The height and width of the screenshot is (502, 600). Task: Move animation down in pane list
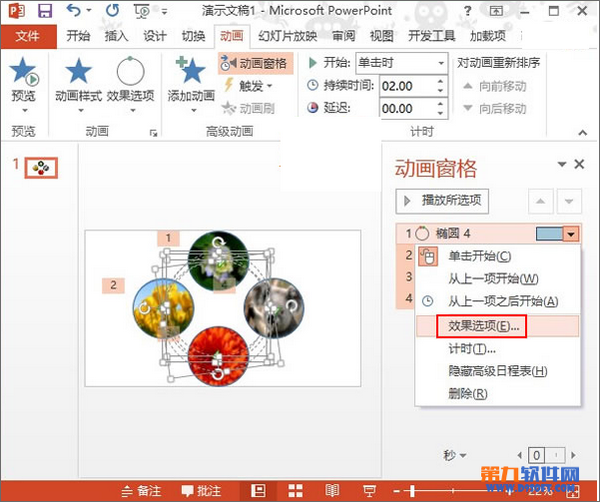pyautogui.click(x=569, y=201)
